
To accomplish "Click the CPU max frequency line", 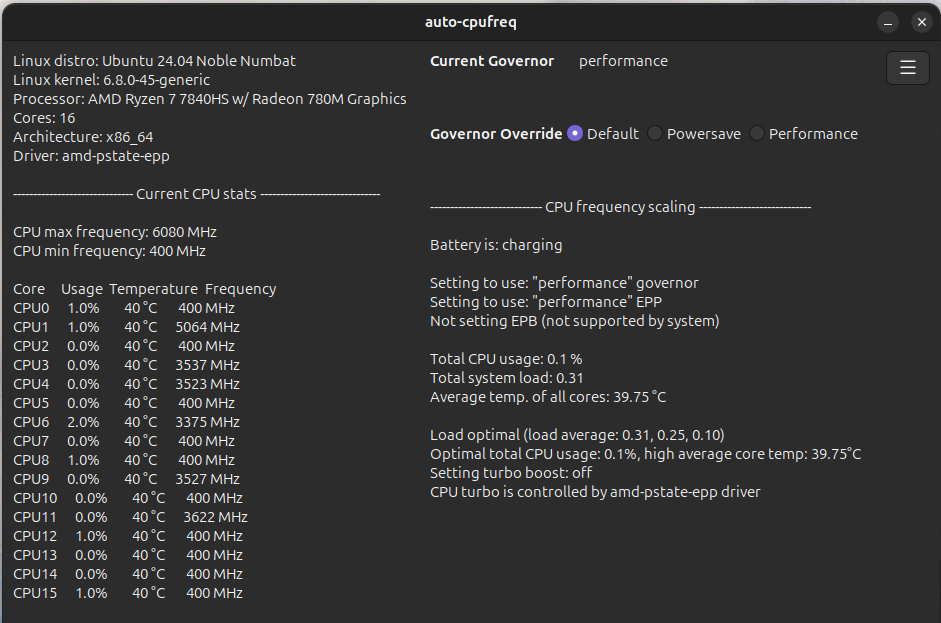I will (x=115, y=232).
